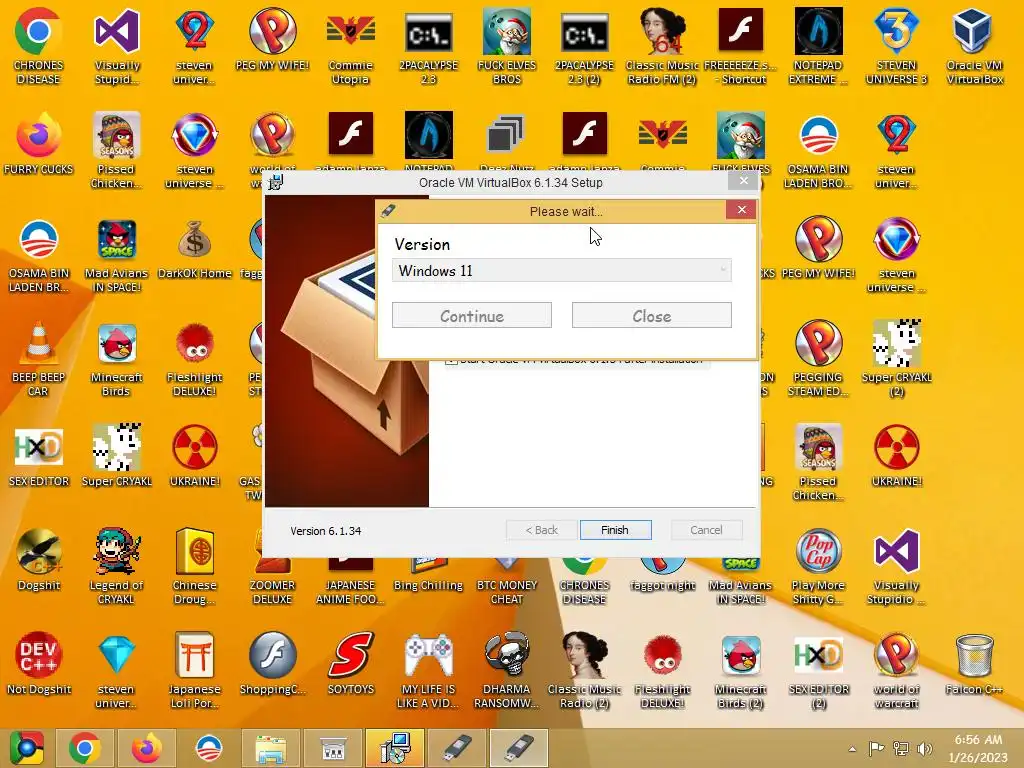Select the BEEP BEEP CAR cone icon
This screenshot has width=1024, height=768.
point(38,359)
